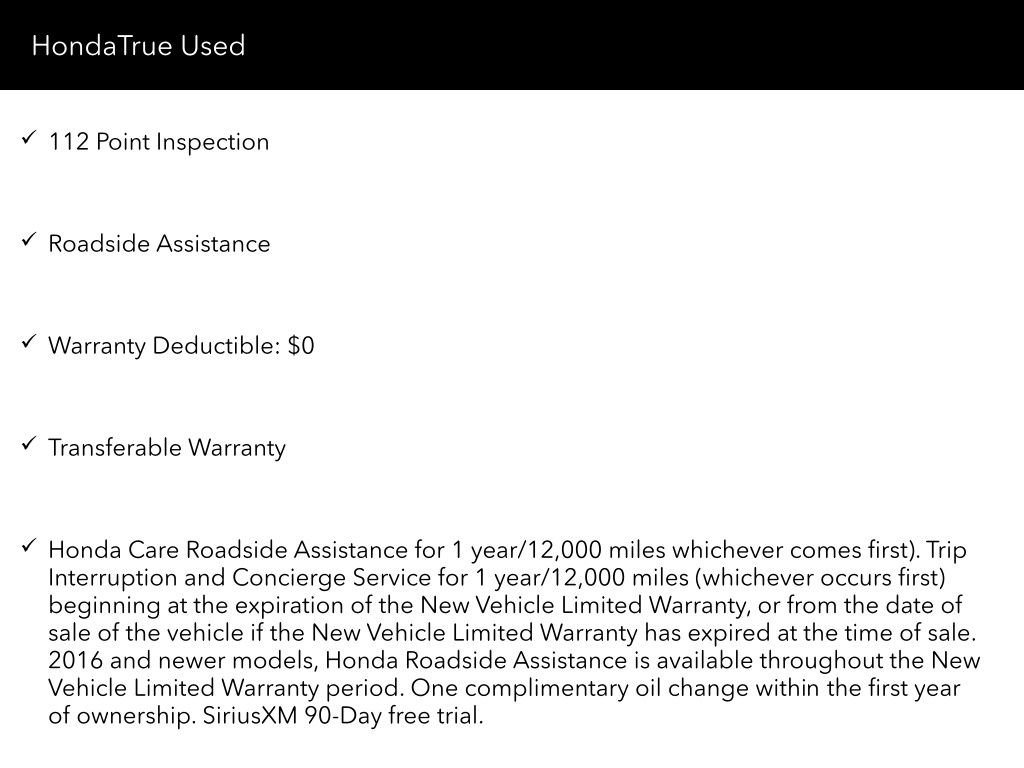Click the SiriusXM 90-Day free trial text
The image size is (1024, 768).
pos(343,716)
